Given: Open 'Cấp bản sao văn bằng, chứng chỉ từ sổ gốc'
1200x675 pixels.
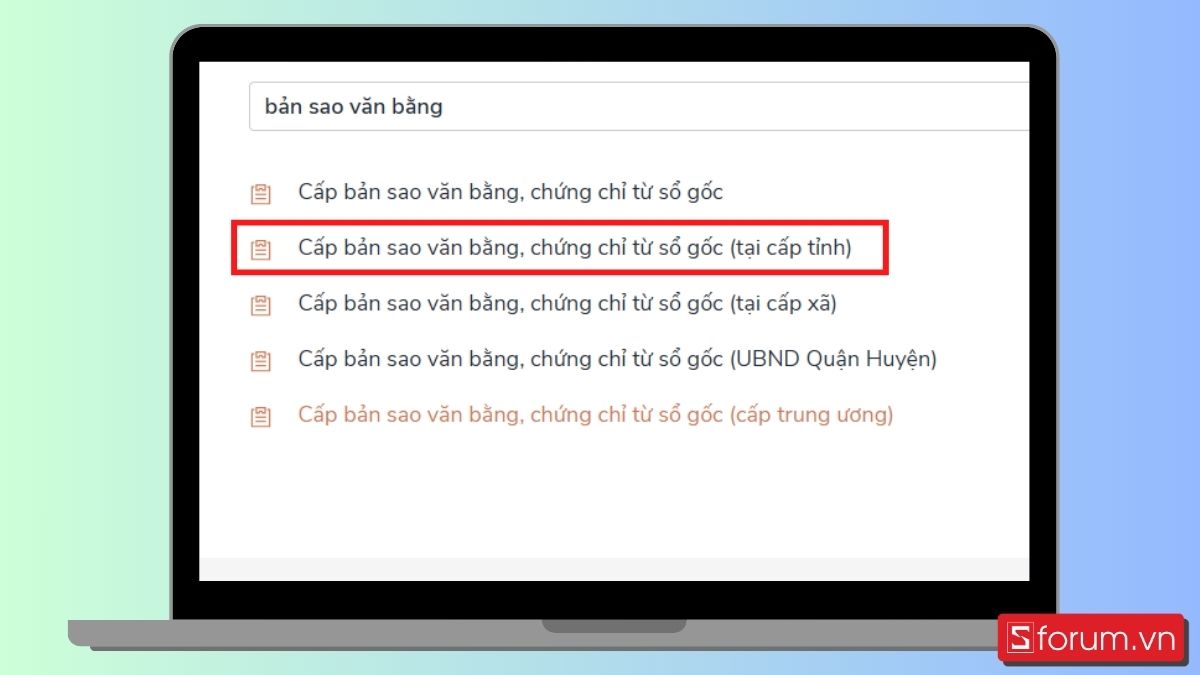Looking at the screenshot, I should (x=510, y=192).
